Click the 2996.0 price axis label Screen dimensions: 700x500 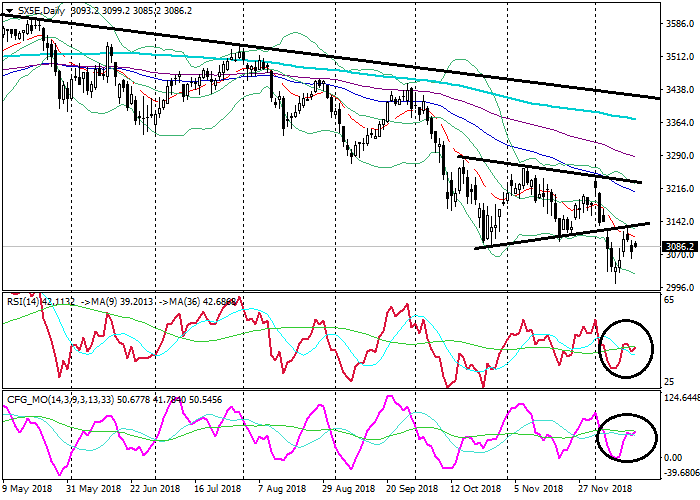tap(680, 287)
